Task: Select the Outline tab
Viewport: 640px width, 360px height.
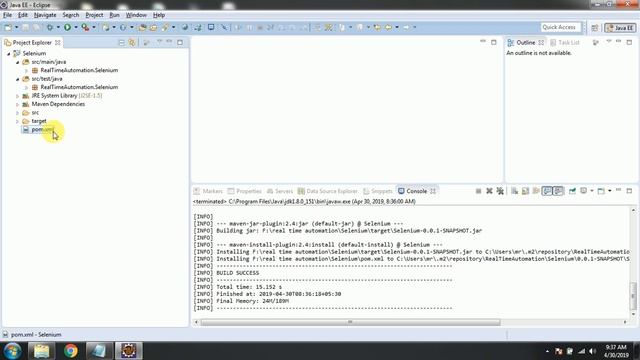Action: [525, 42]
